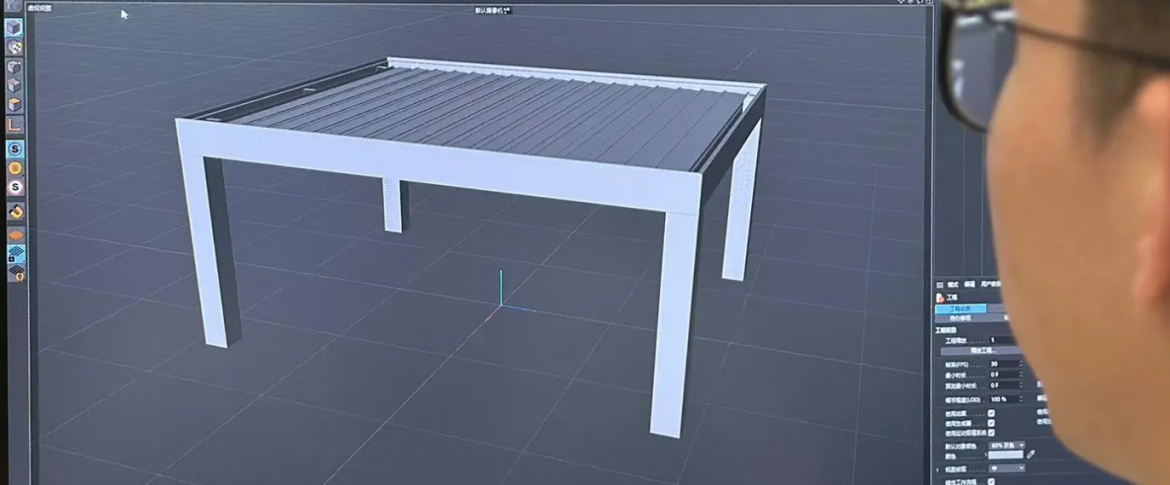Open the 模式 menu in attribute panel
This screenshot has height=485, width=1170.
[x=953, y=284]
